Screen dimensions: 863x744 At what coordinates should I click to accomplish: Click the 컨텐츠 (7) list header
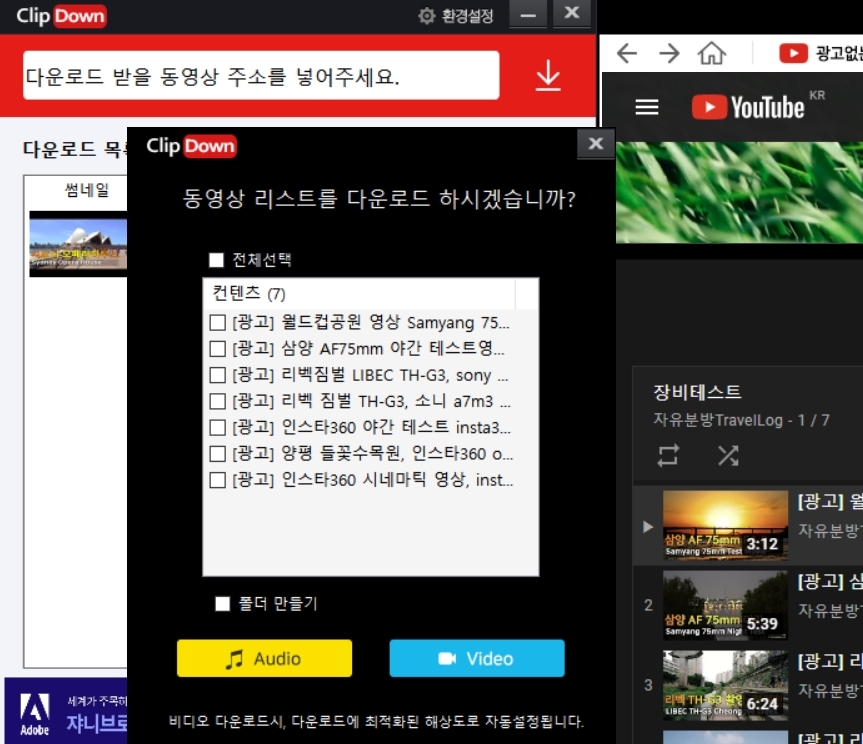(359, 294)
